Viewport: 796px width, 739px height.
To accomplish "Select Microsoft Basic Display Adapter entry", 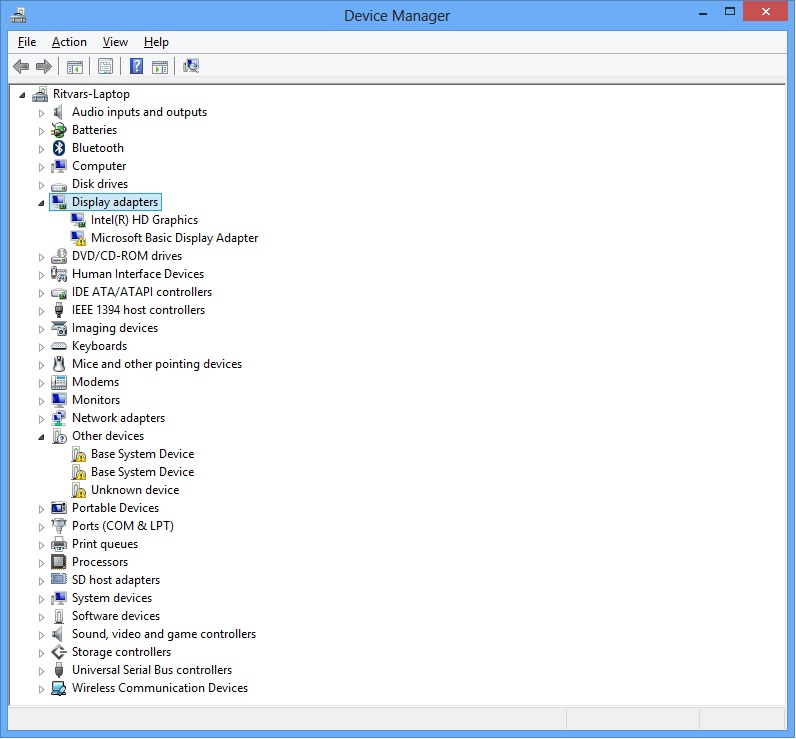I will (x=175, y=238).
